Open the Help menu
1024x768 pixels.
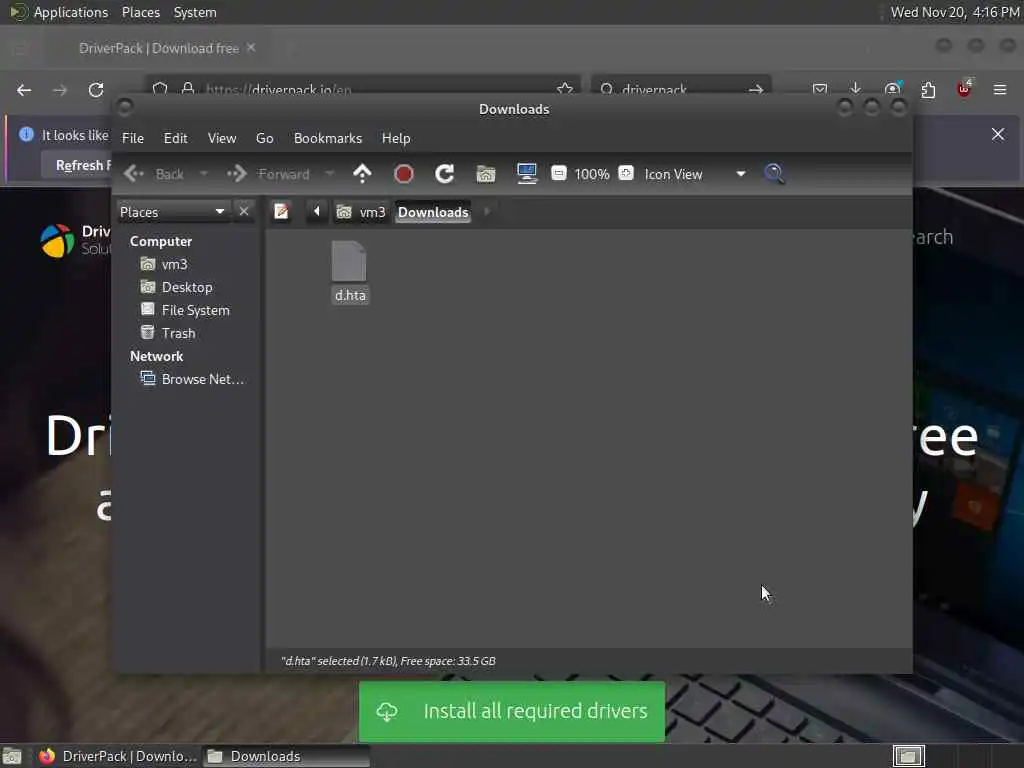click(x=396, y=138)
